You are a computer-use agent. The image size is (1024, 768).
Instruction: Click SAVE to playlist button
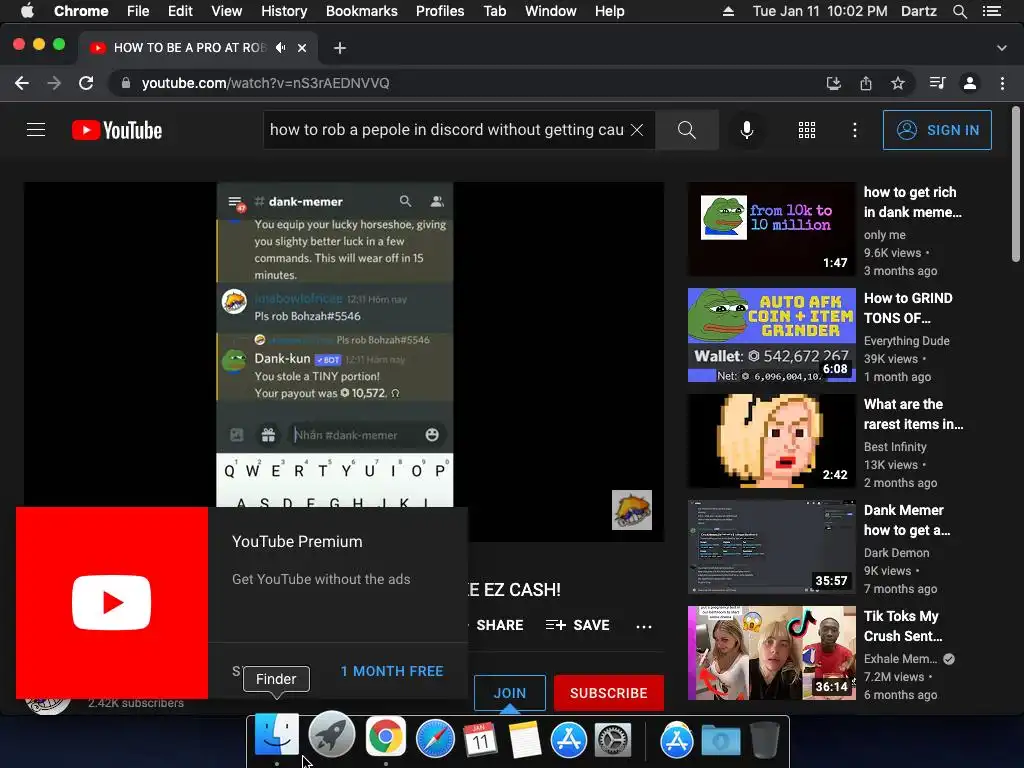click(x=577, y=625)
